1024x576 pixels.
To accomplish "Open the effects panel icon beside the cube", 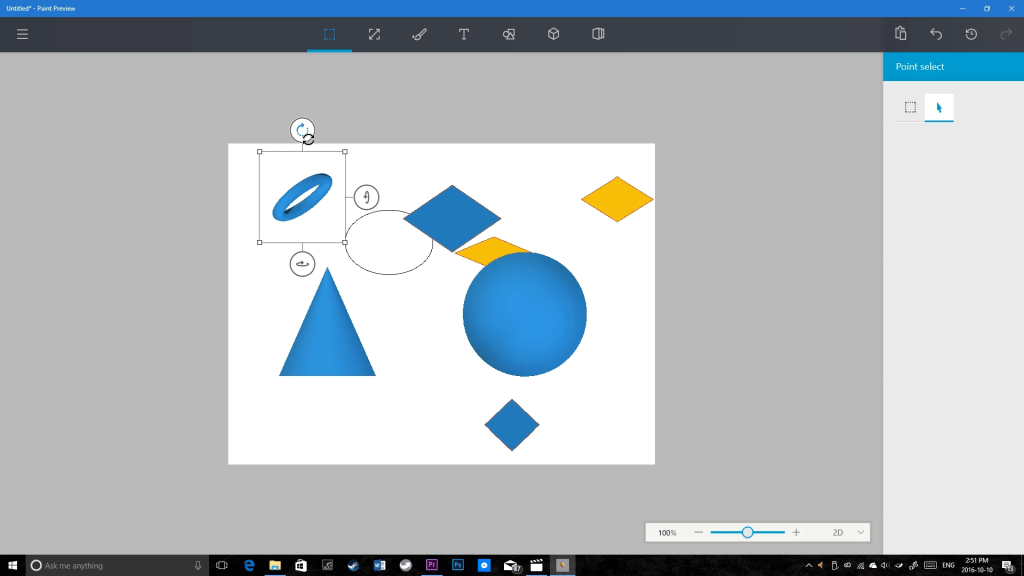I will click(x=598, y=34).
